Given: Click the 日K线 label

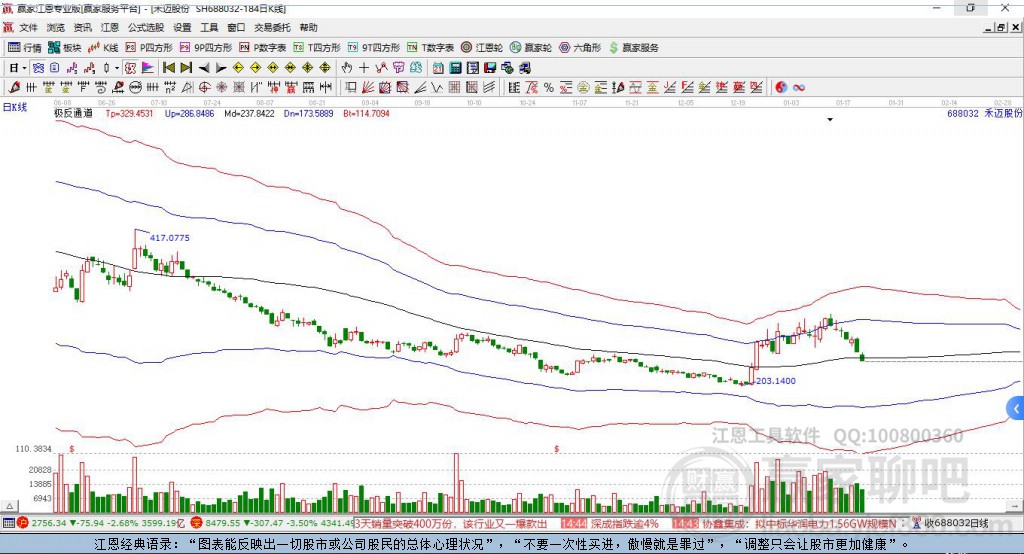Looking at the screenshot, I should [15, 107].
